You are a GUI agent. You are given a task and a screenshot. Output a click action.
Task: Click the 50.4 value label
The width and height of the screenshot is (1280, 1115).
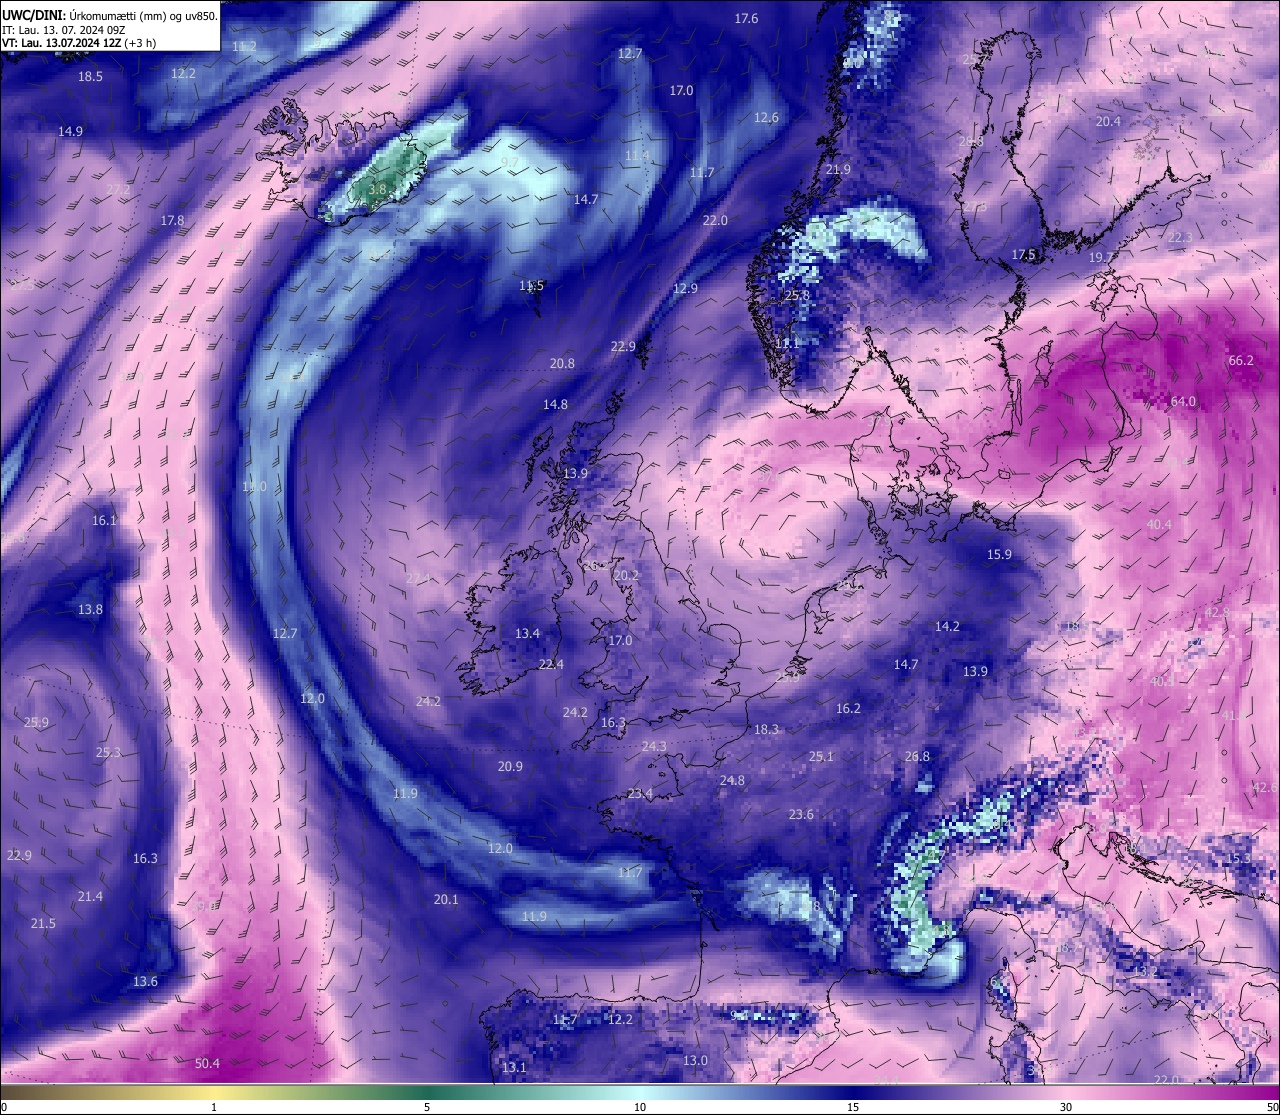coord(207,1063)
